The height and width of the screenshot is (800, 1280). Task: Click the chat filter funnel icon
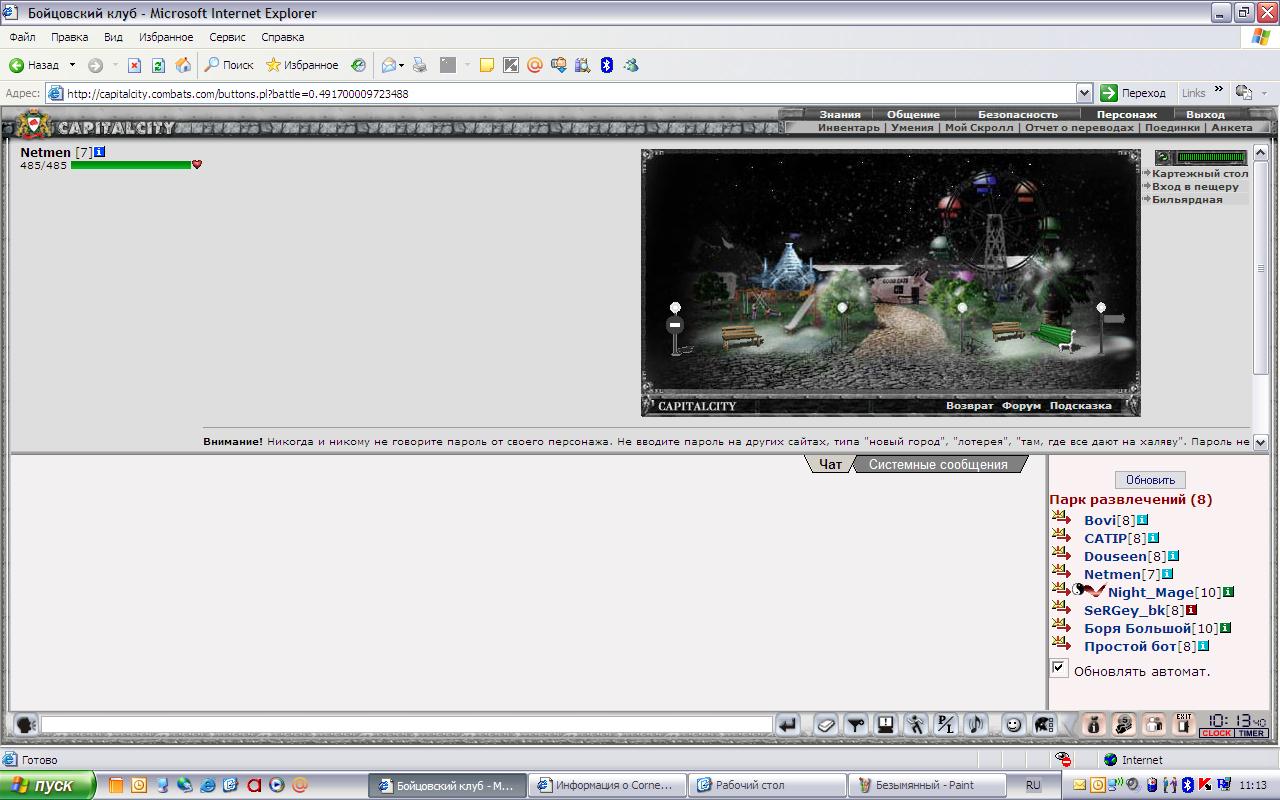(855, 724)
